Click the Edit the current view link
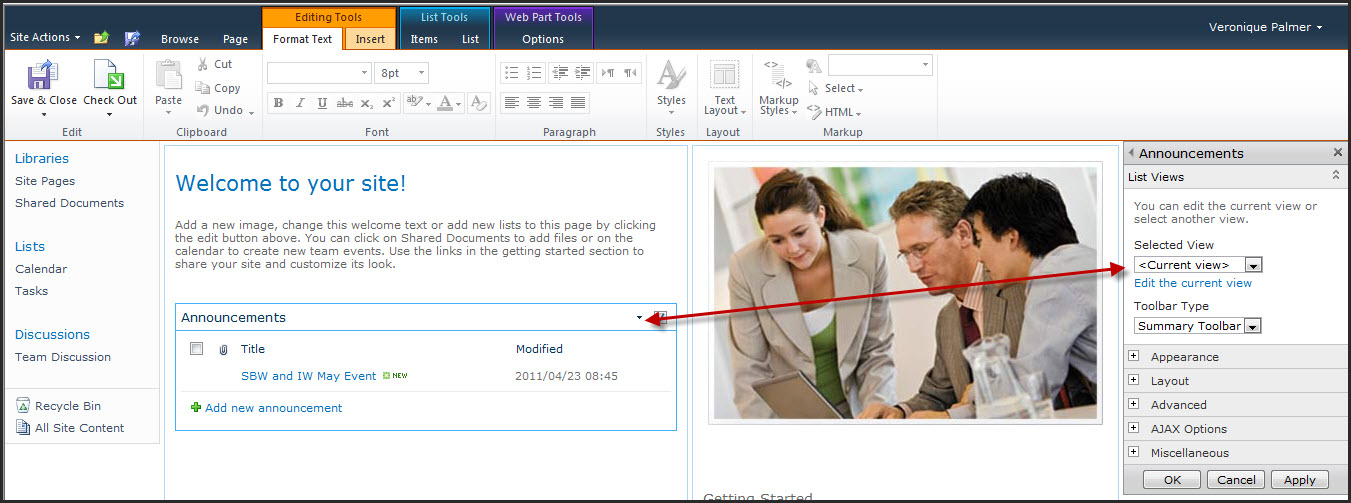 (x=1192, y=283)
